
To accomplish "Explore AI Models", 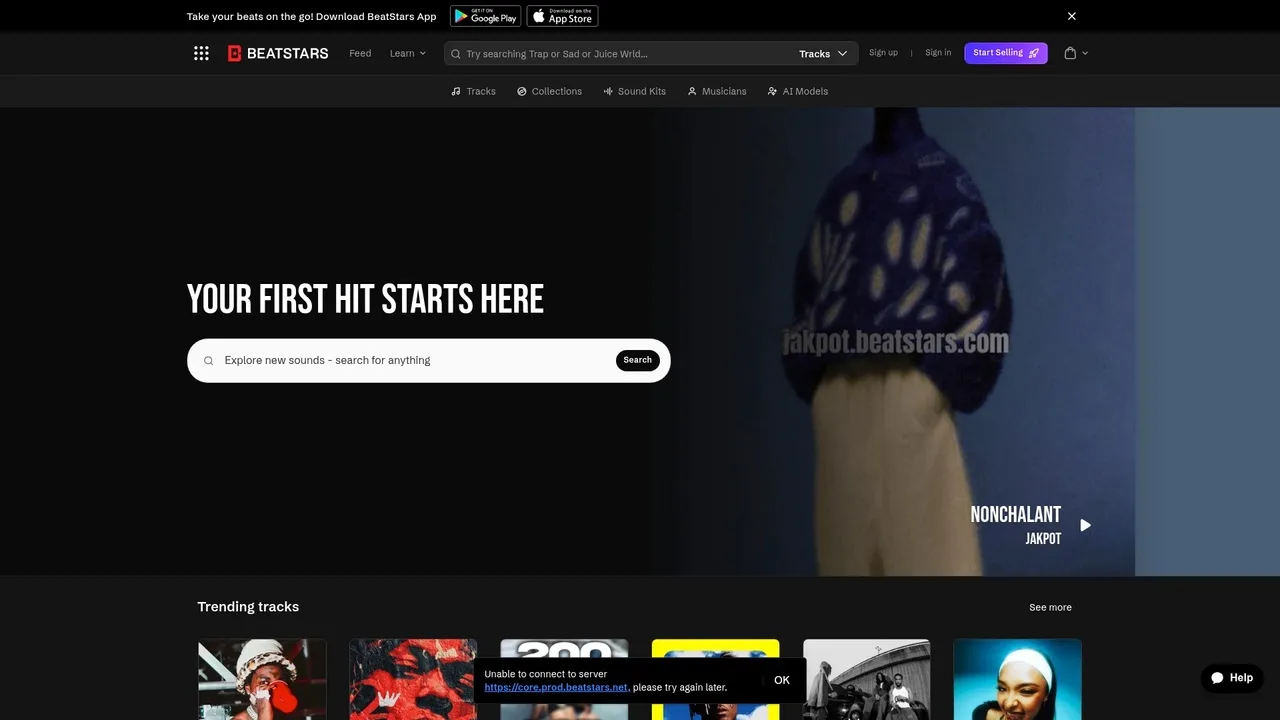I will pos(798,91).
